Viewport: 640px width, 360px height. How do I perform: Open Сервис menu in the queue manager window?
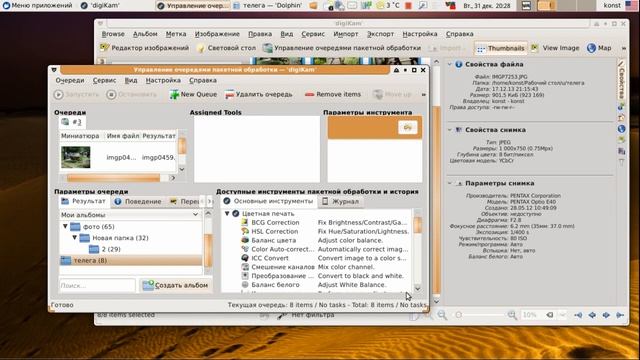[104, 80]
